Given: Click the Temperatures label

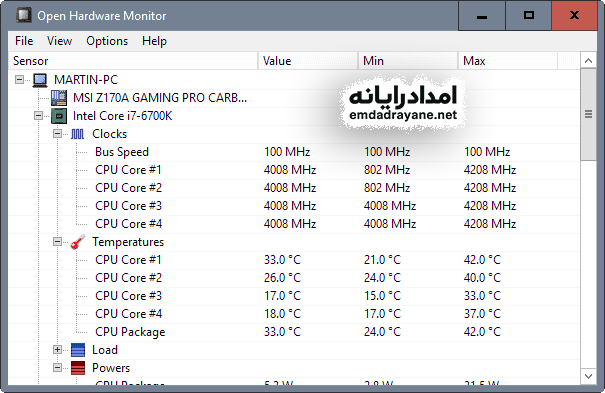Looking at the screenshot, I should pyautogui.click(x=128, y=242).
